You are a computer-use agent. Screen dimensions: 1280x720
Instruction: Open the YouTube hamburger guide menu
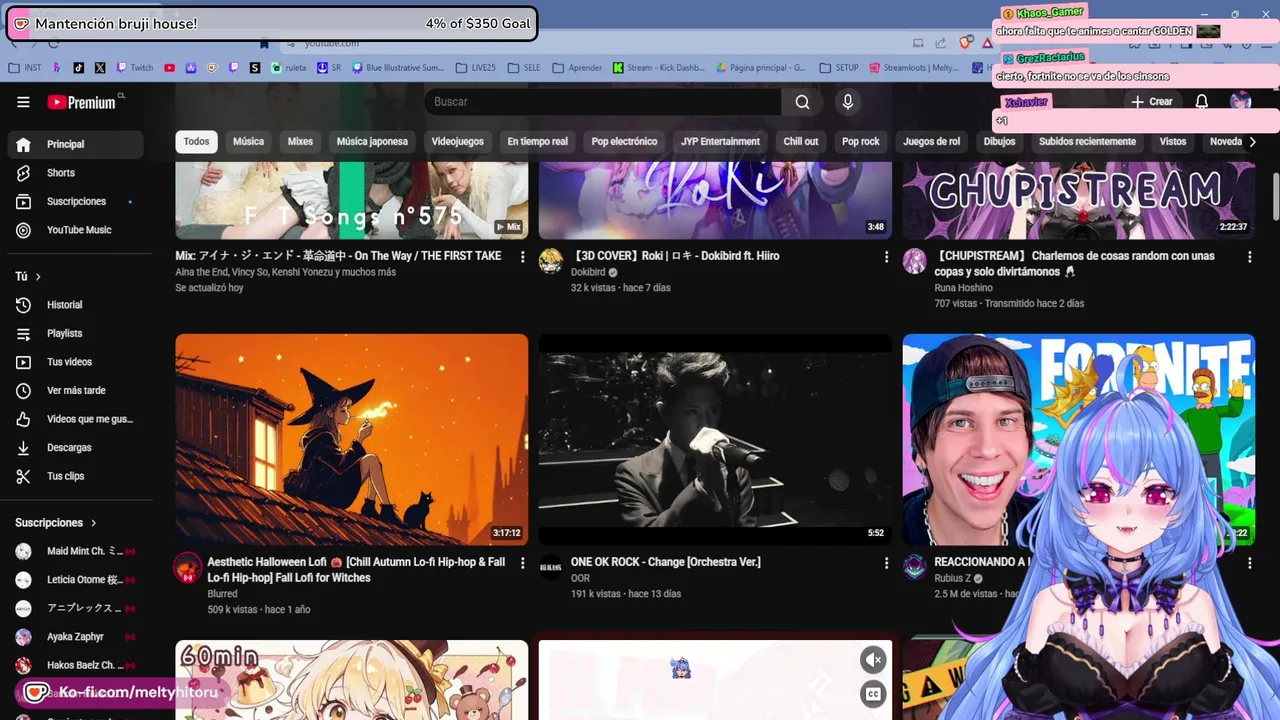click(x=23, y=102)
